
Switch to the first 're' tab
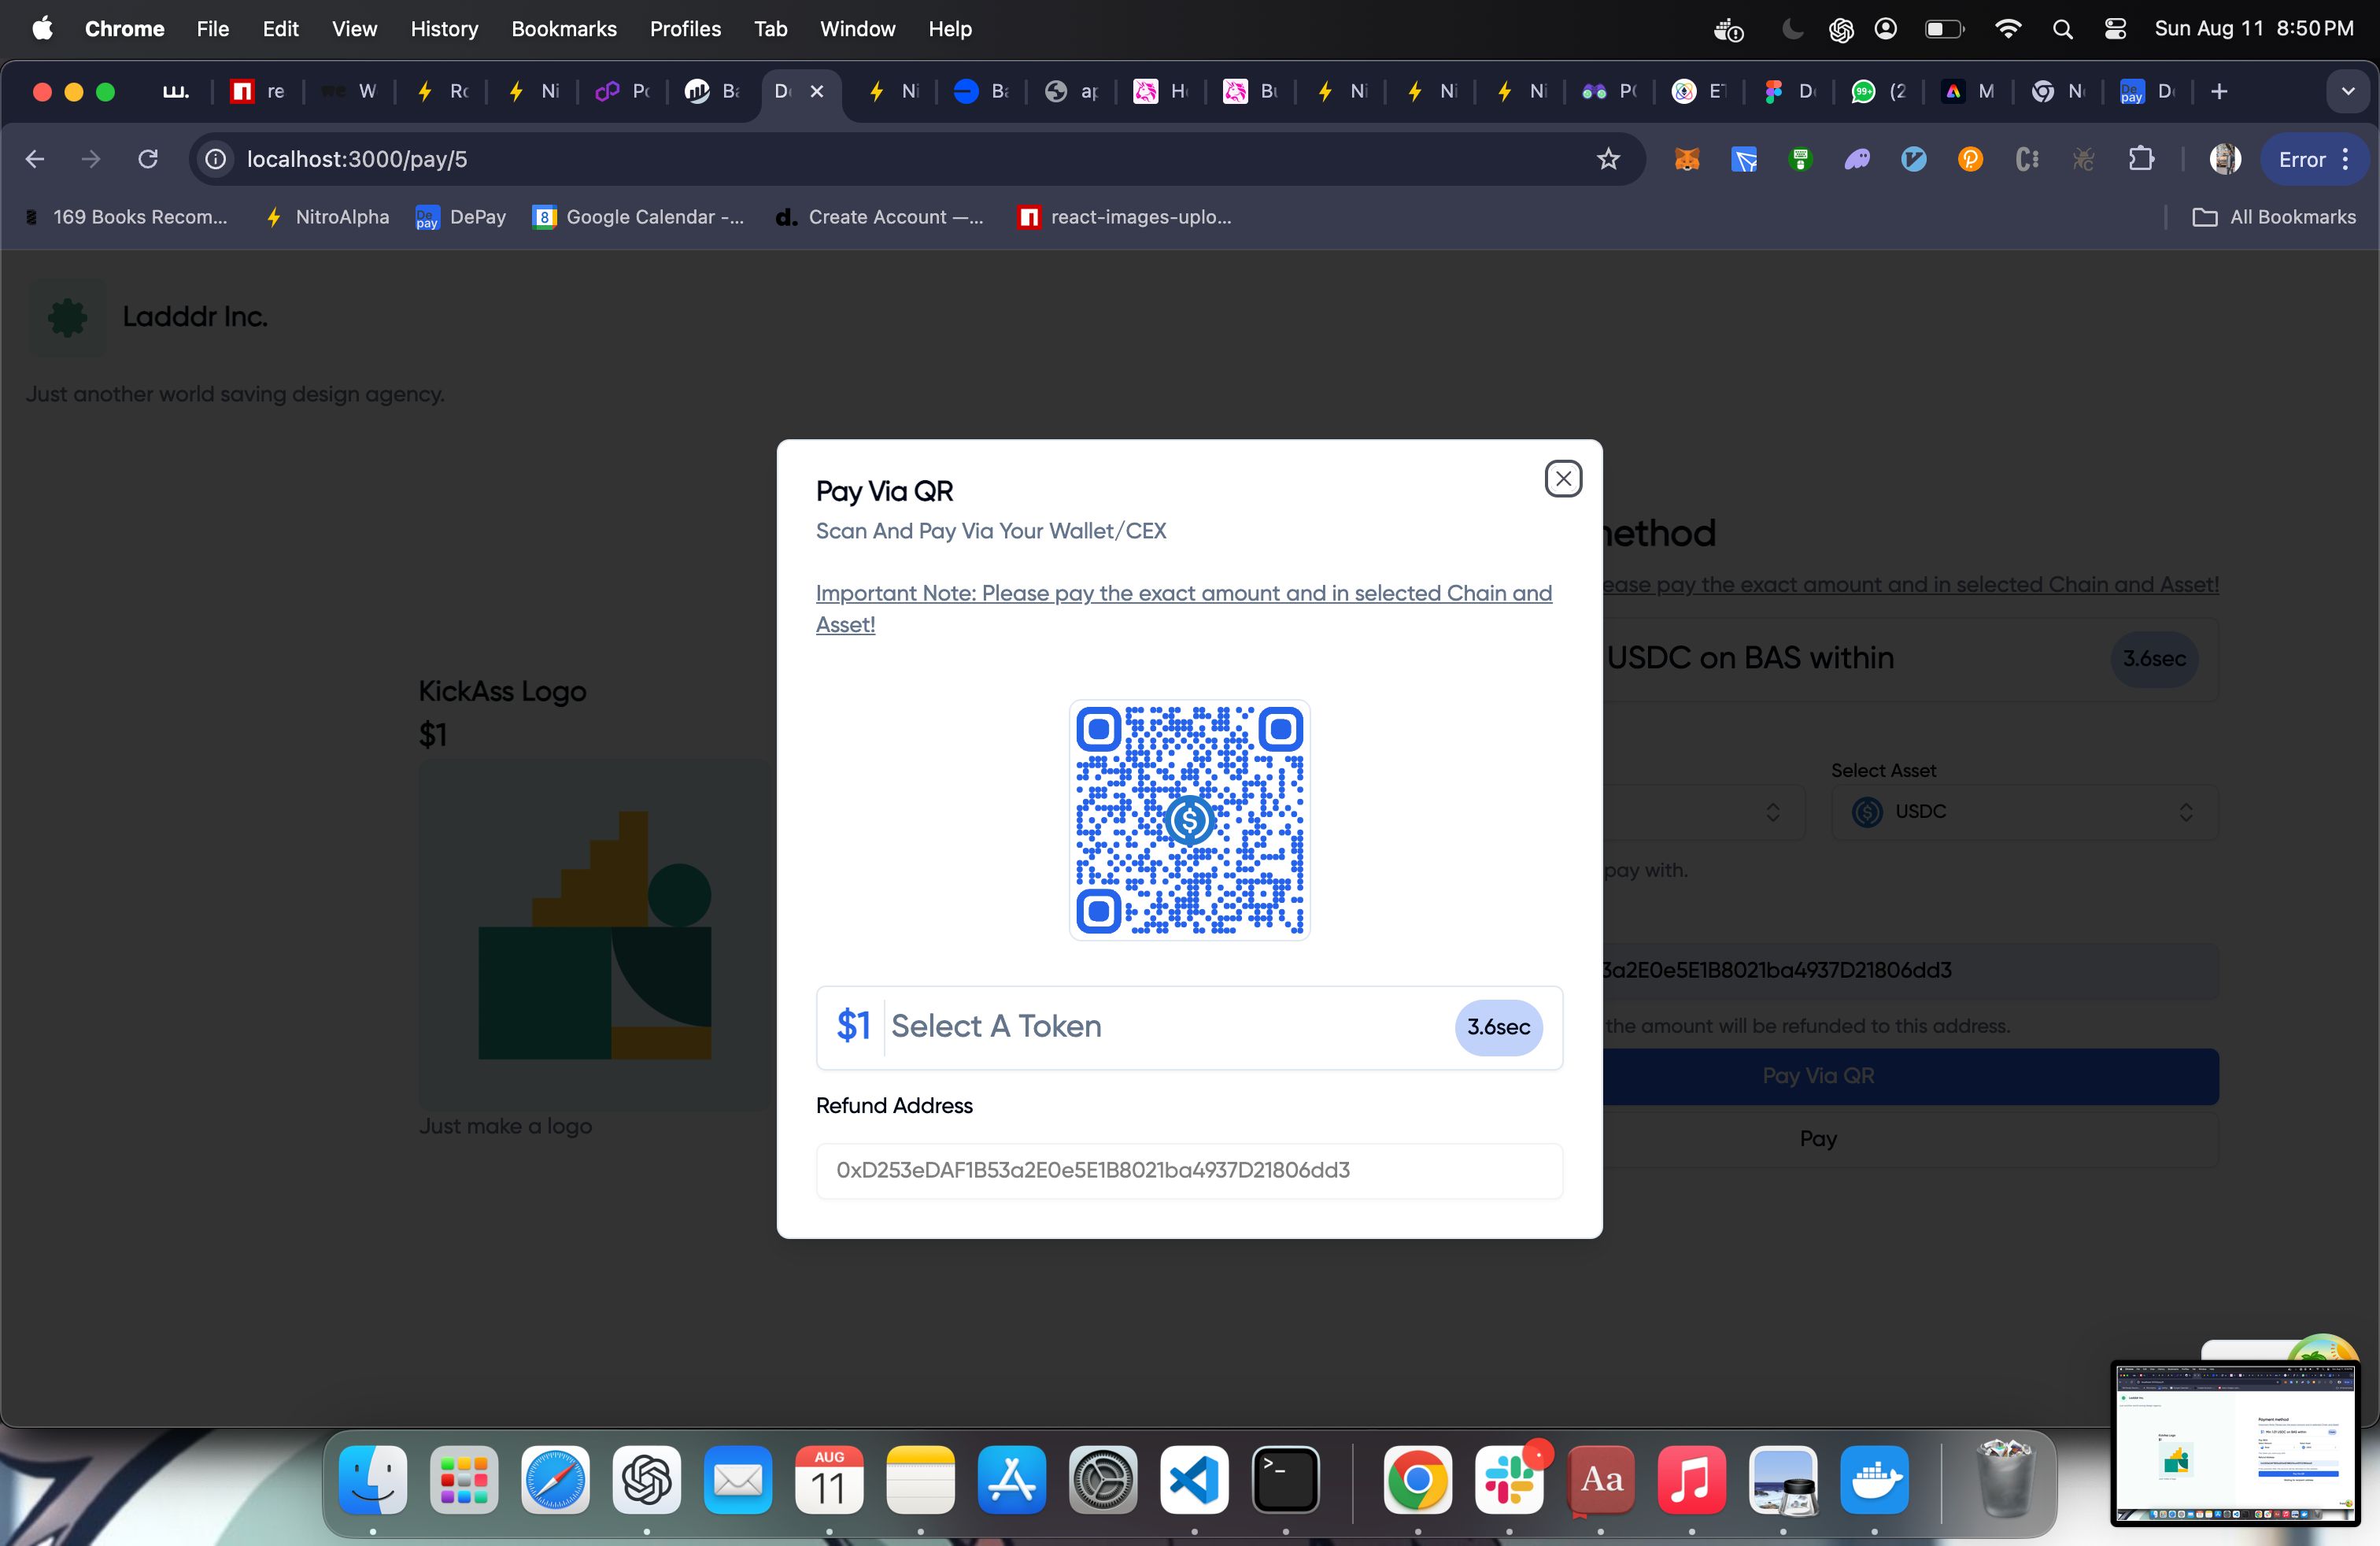[258, 92]
